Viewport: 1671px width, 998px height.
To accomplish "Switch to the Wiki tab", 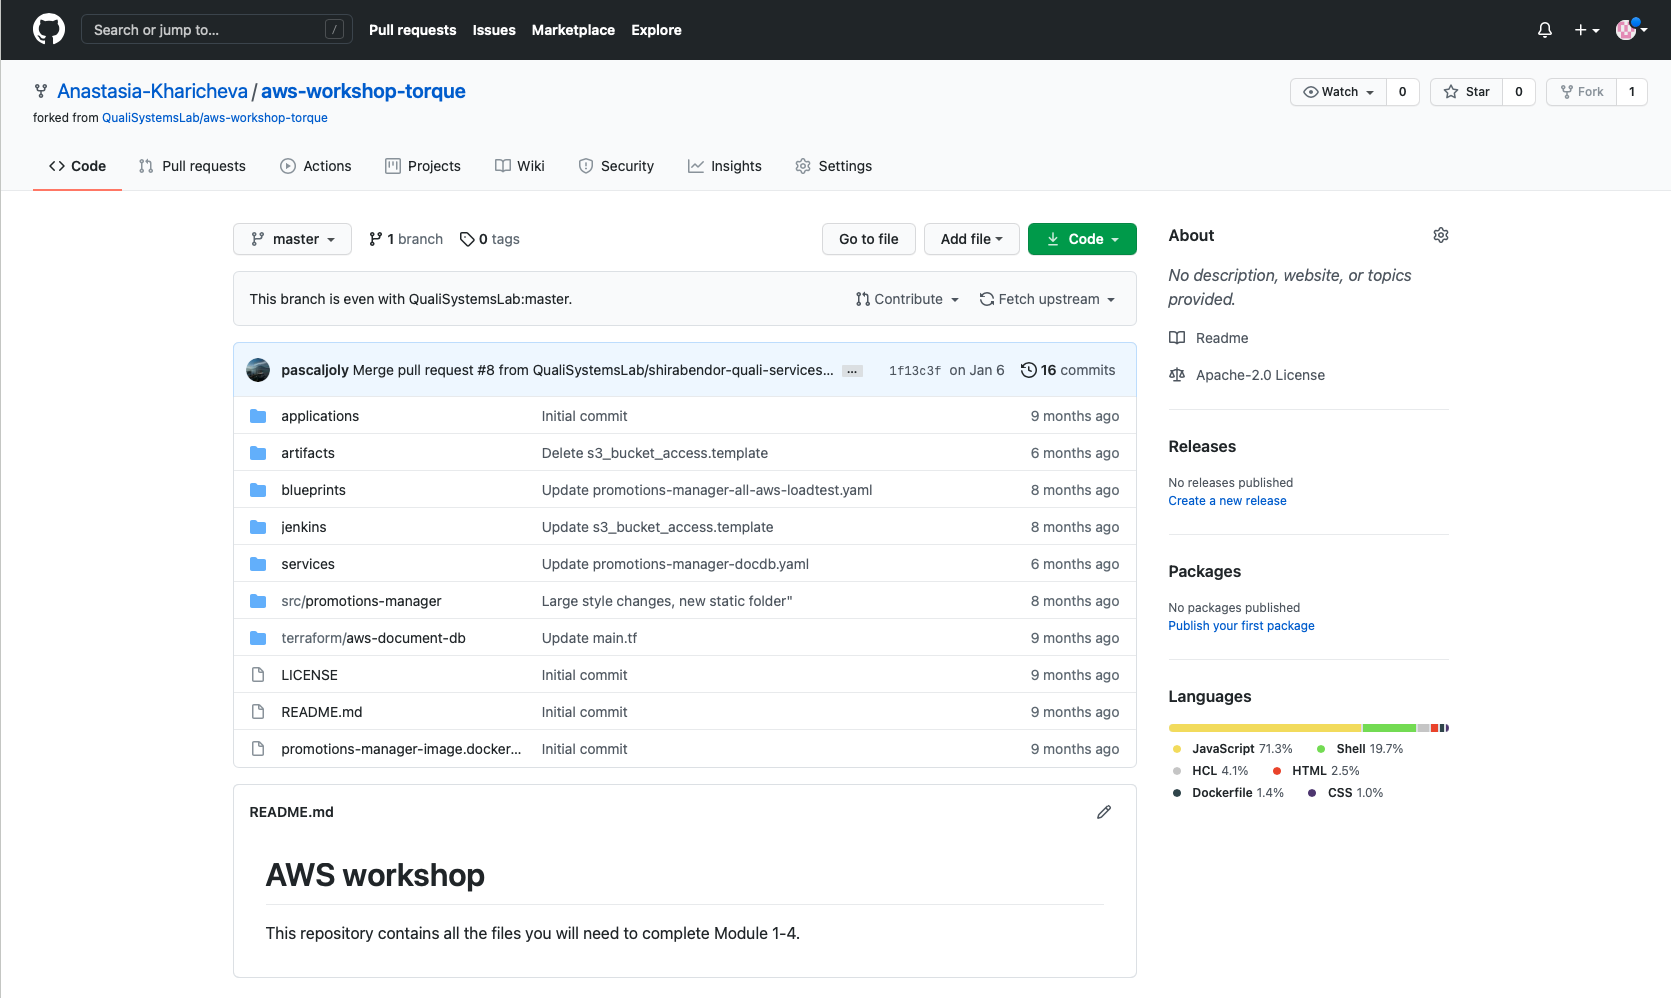I will 520,166.
